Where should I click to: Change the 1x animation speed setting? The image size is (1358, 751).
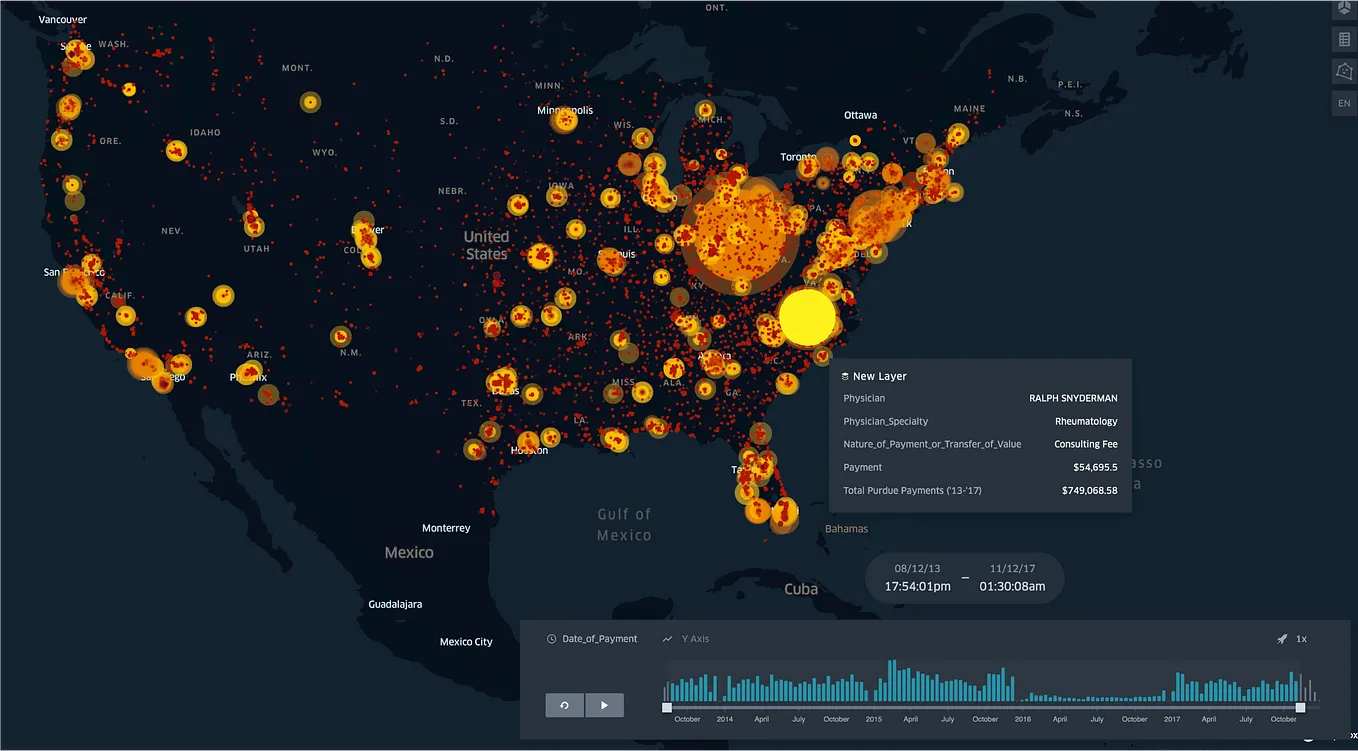pos(1302,638)
